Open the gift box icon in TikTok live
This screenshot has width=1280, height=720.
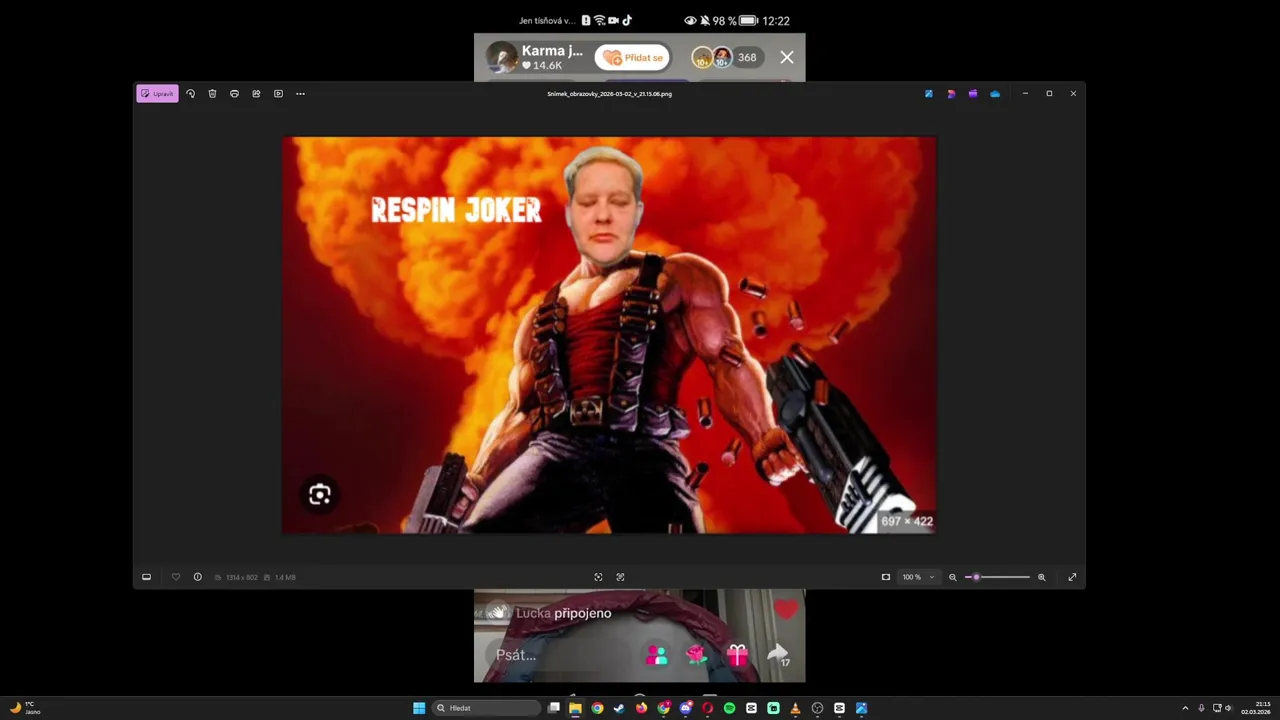coord(737,655)
